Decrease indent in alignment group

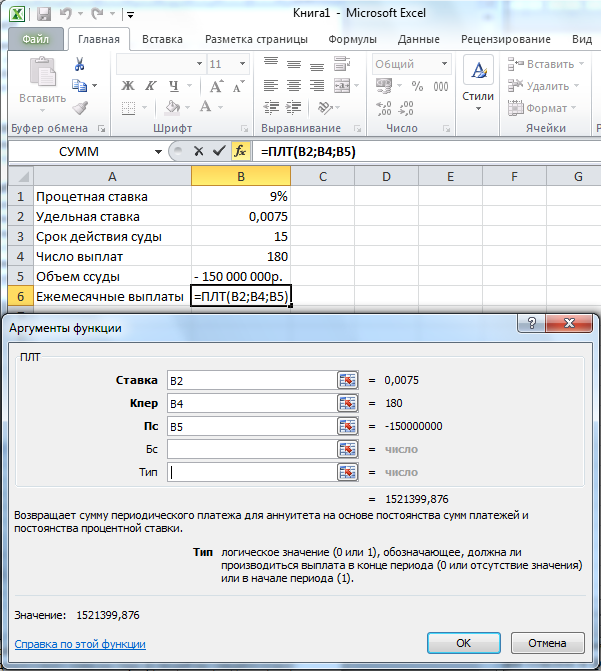pos(271,107)
